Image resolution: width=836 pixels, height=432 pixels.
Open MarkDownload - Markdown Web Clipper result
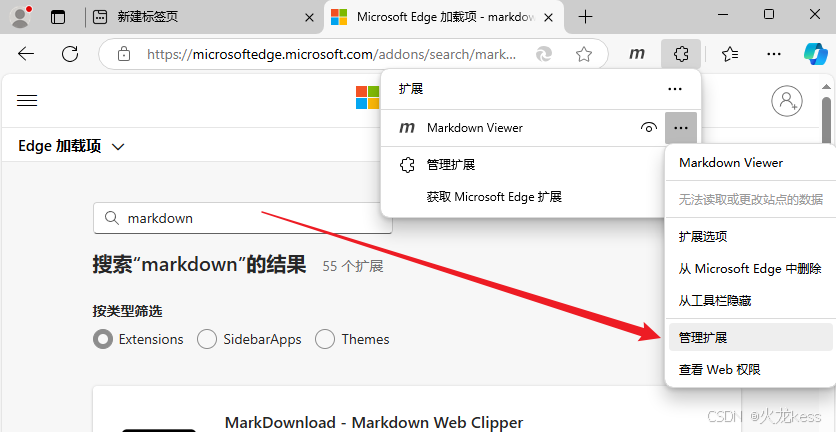click(x=374, y=423)
